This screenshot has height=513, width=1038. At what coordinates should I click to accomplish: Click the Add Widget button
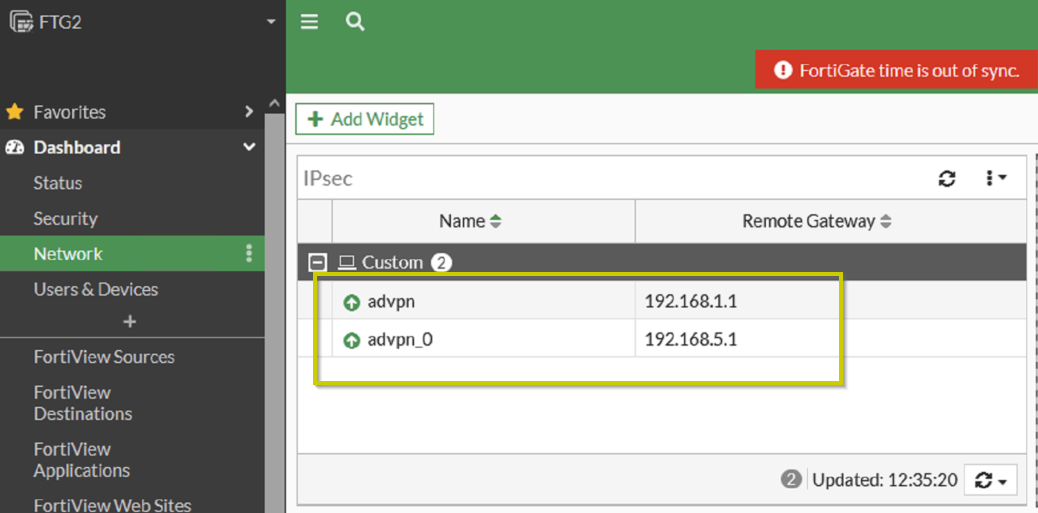(365, 119)
